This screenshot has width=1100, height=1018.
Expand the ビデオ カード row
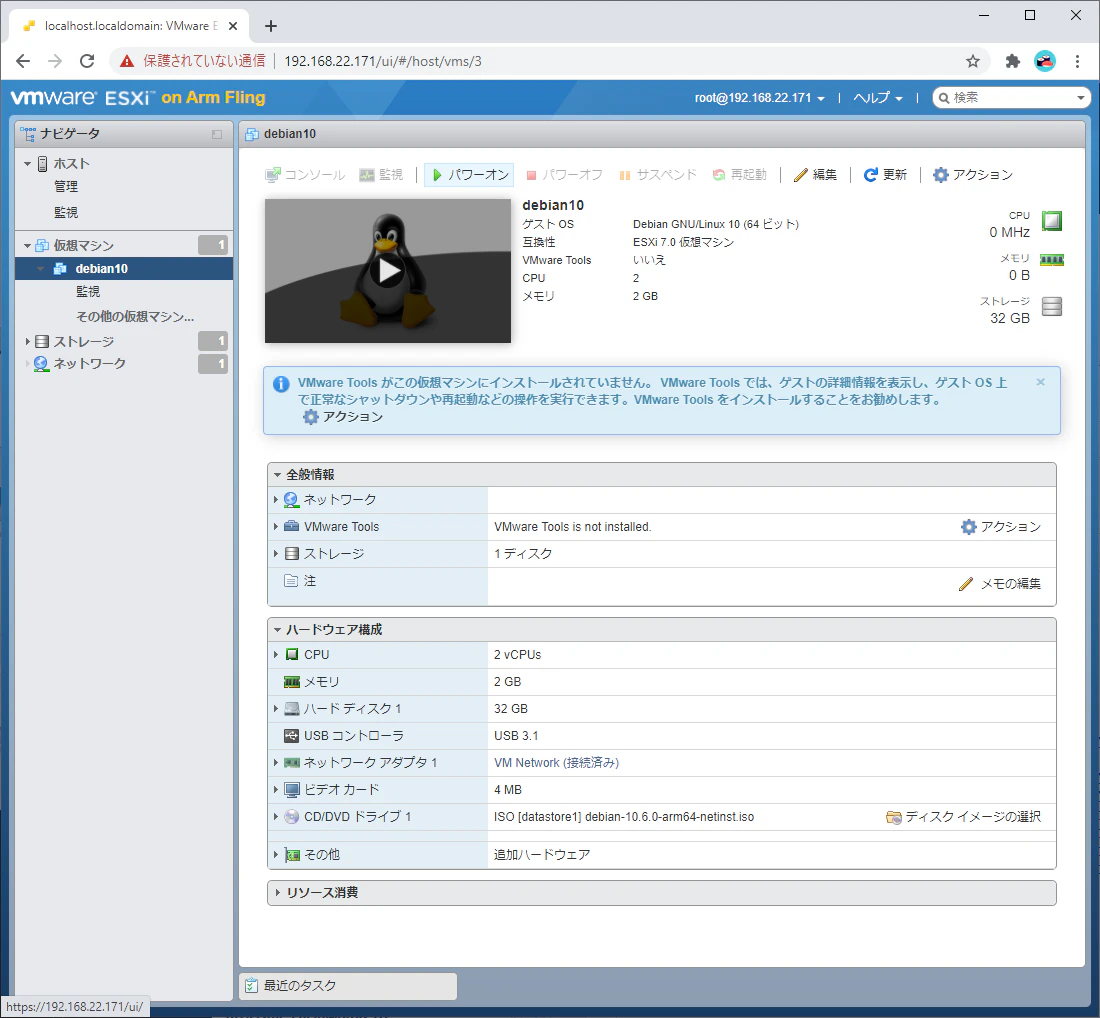tap(276, 789)
